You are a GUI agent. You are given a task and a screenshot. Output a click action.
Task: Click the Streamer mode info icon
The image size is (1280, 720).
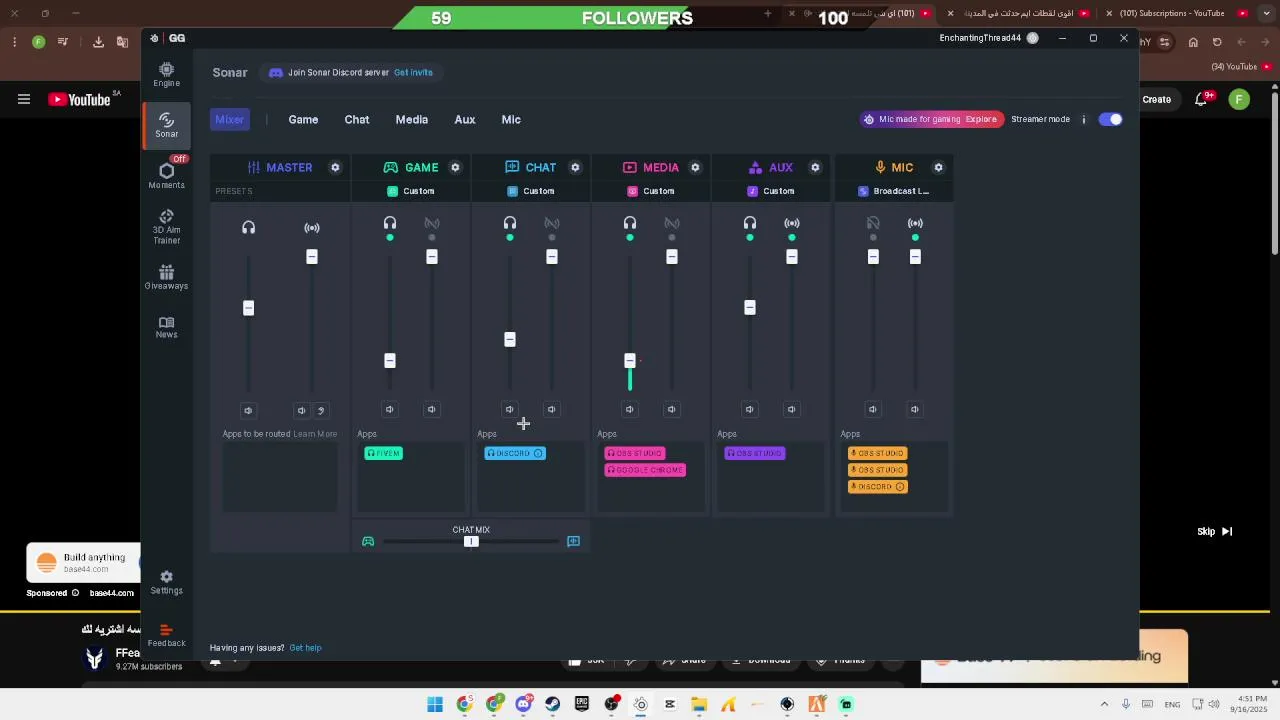point(1083,119)
